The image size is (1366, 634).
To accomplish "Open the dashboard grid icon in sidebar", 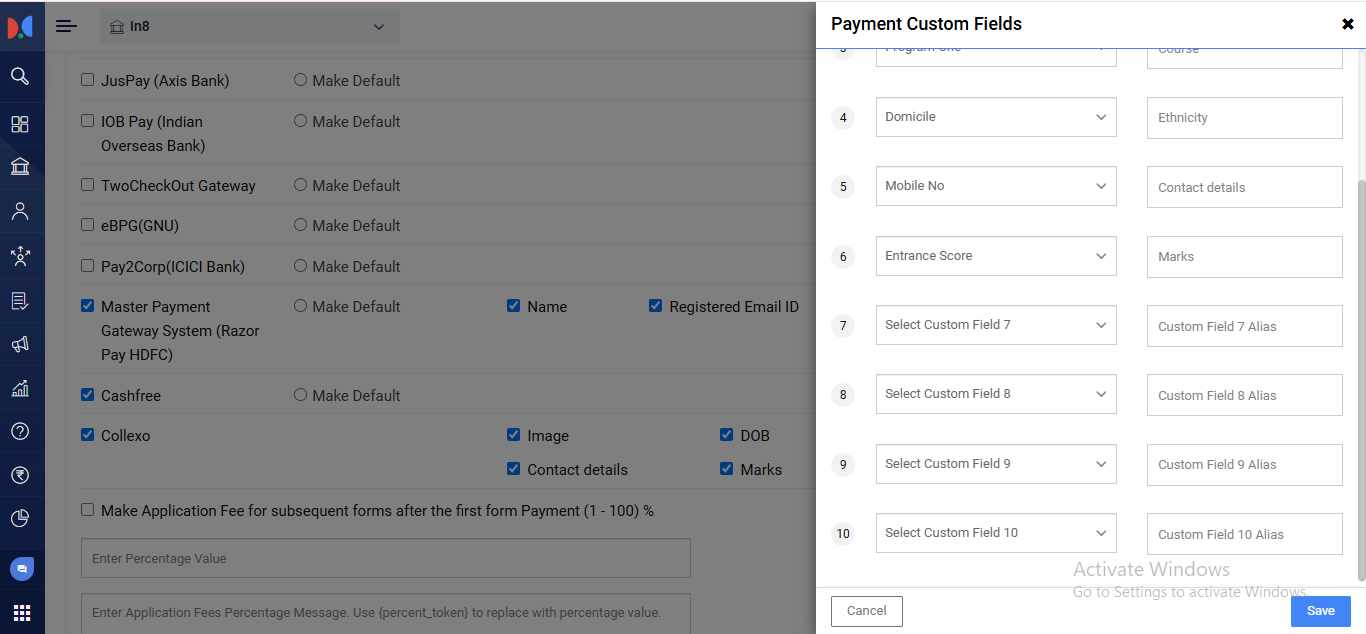I will pos(20,124).
